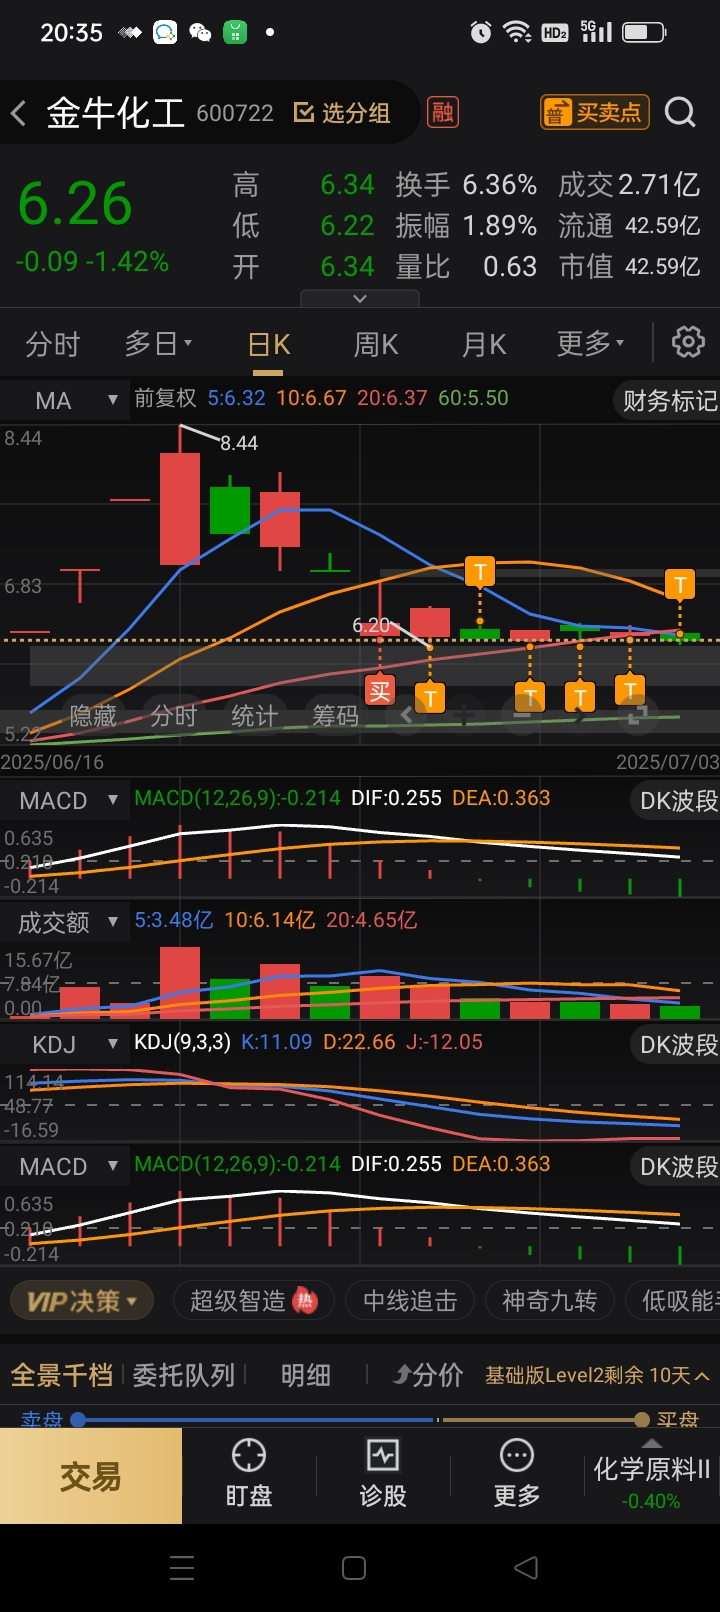Open the 多日 multi-day dropdown tab
720x1612 pixels.
(158, 344)
